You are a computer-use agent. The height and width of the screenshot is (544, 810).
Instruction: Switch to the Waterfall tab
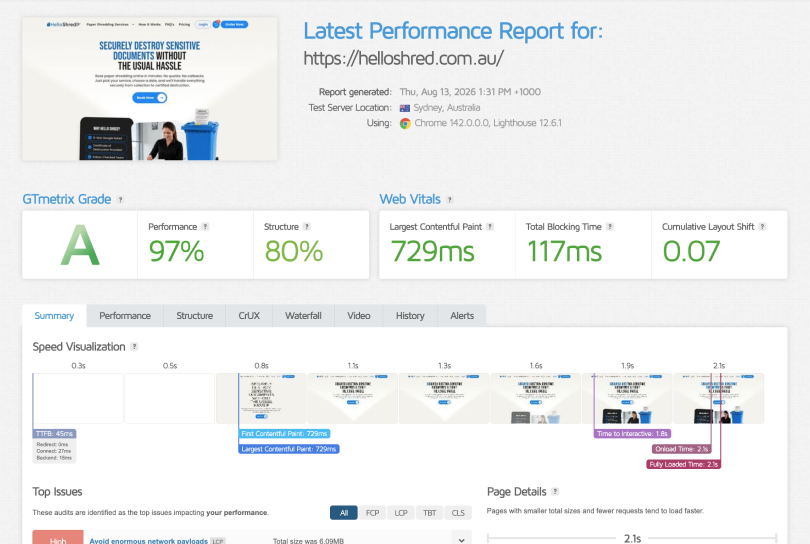pyautogui.click(x=303, y=316)
